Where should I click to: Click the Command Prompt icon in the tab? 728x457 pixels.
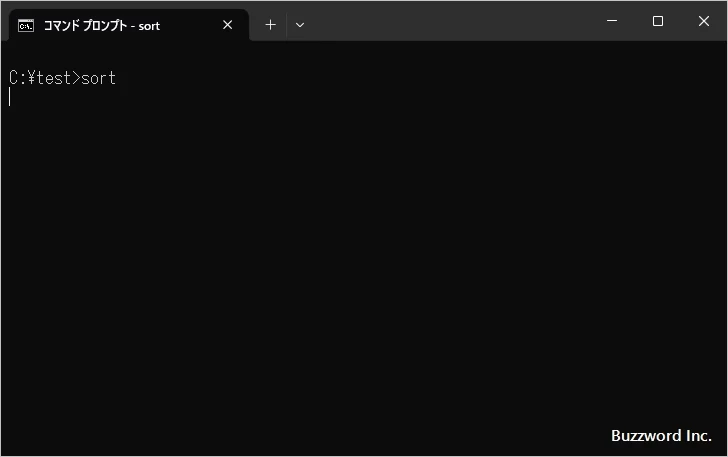click(26, 25)
